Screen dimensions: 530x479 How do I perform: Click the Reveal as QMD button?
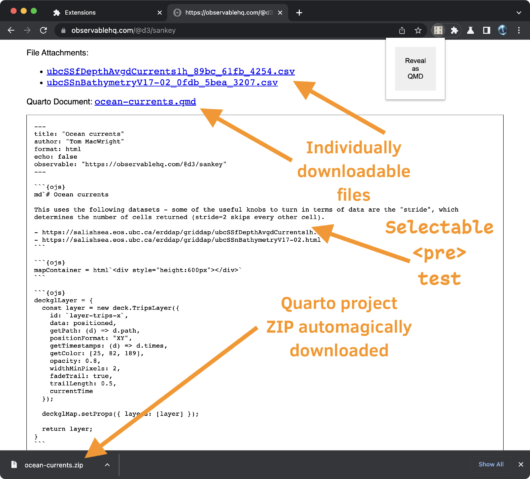415,69
